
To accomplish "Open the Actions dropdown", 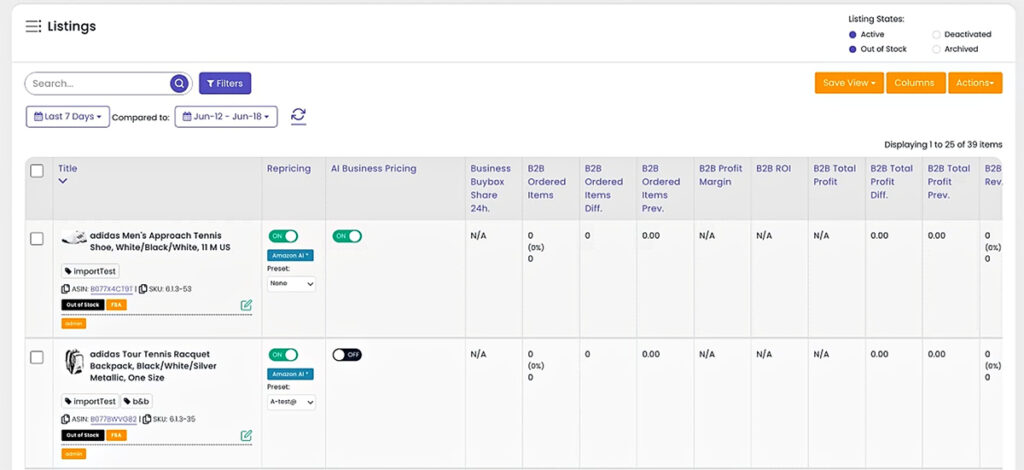I will click(x=975, y=83).
